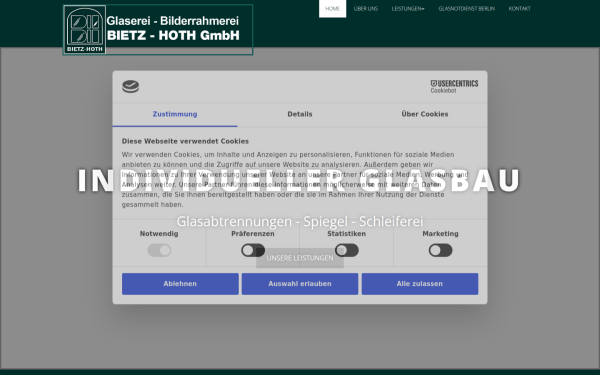Click the 'Diese Webseite verwendet Cookies' heading

[x=185, y=141]
